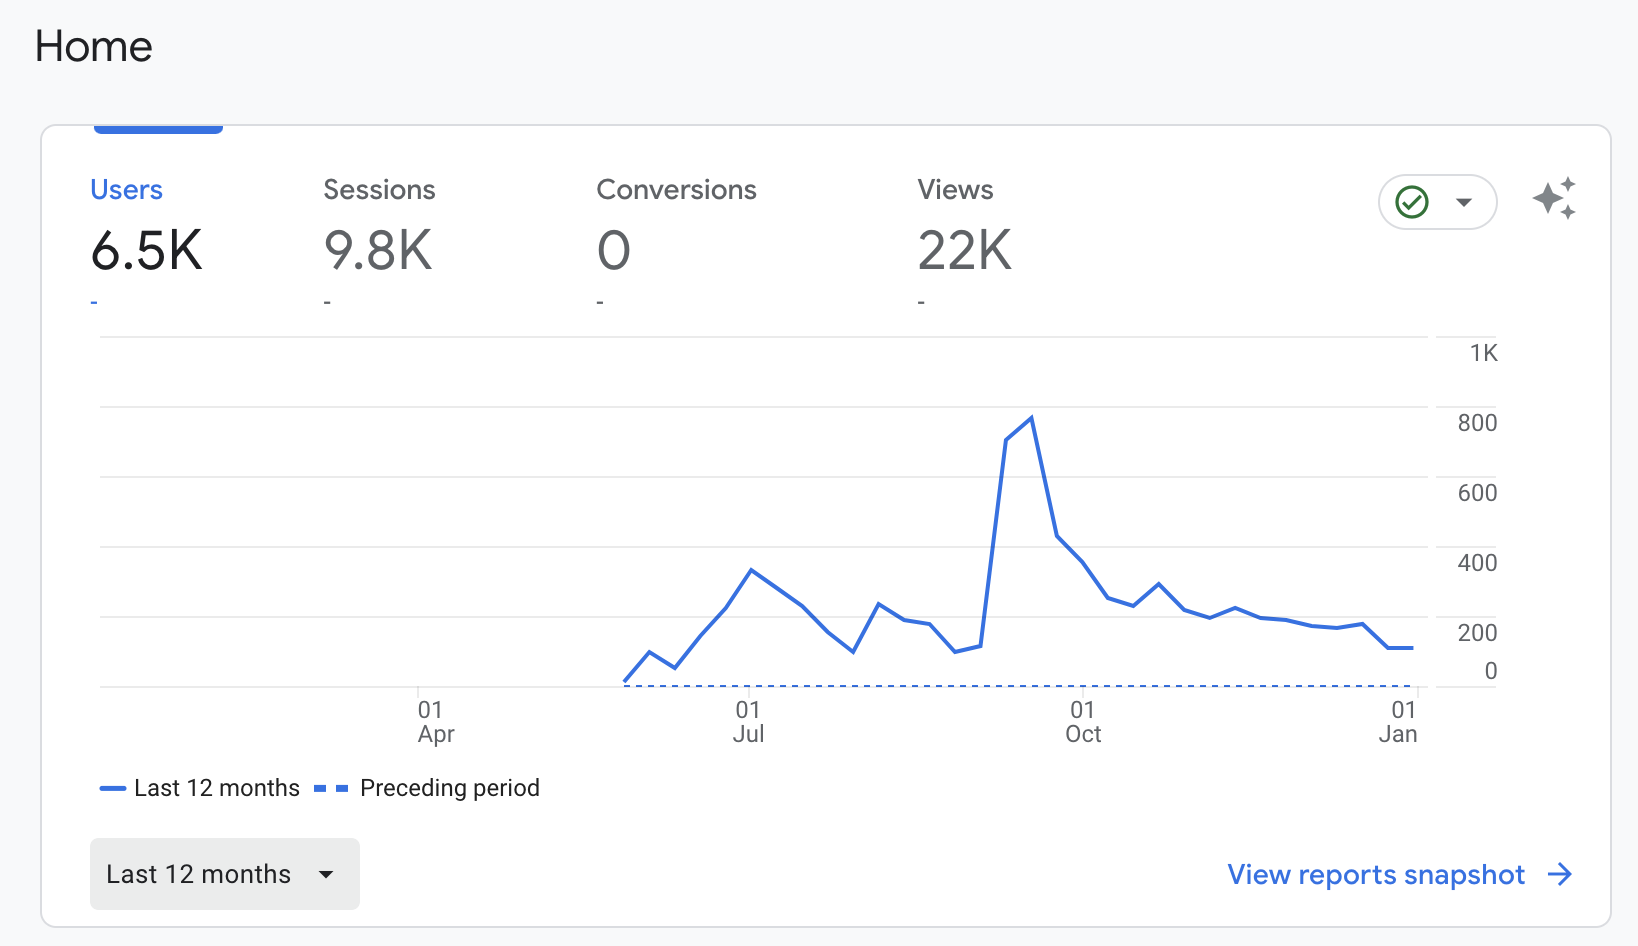
Task: Open the Last 12 months date range dropdown
Action: (x=224, y=873)
